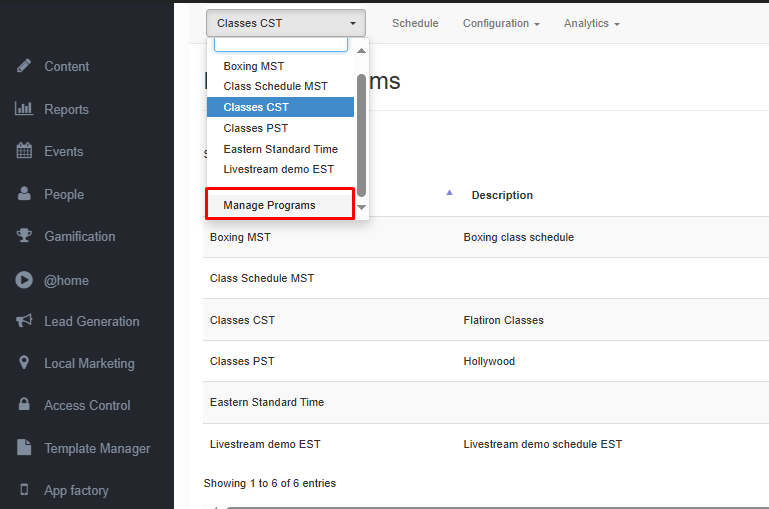Viewport: 769px width, 509px height.
Task: Select the person icon for People
Action: coord(24,194)
